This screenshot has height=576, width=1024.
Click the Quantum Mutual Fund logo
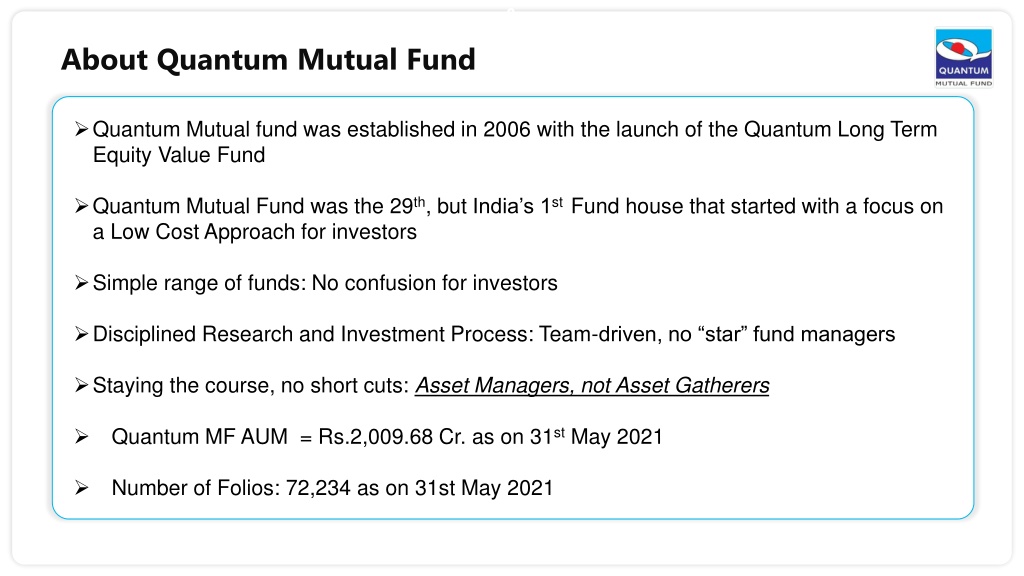point(963,57)
